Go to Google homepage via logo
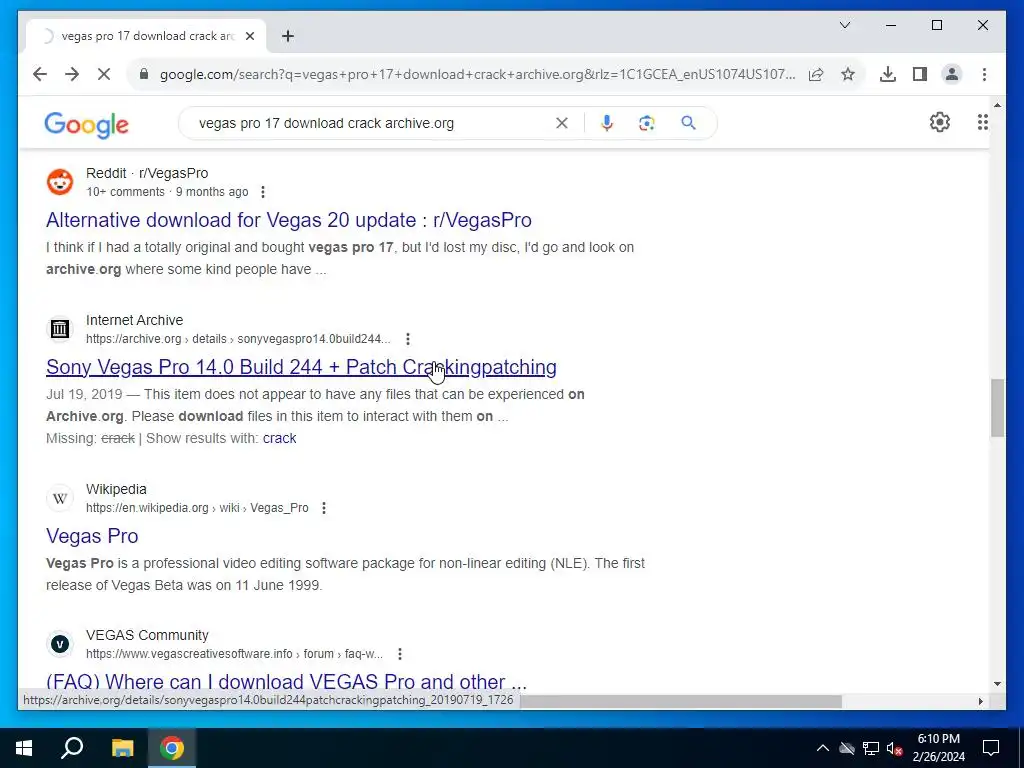The image size is (1024, 768). [x=86, y=124]
